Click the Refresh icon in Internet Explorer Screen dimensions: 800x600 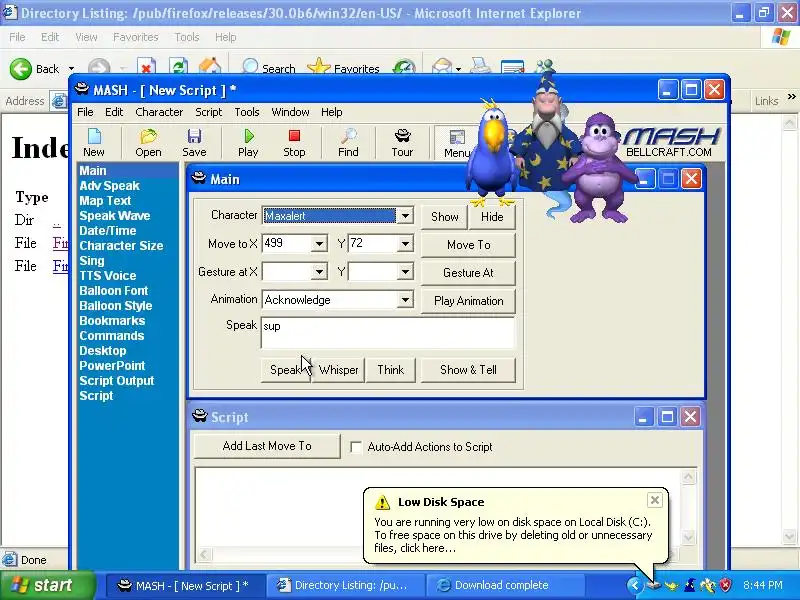pos(178,67)
